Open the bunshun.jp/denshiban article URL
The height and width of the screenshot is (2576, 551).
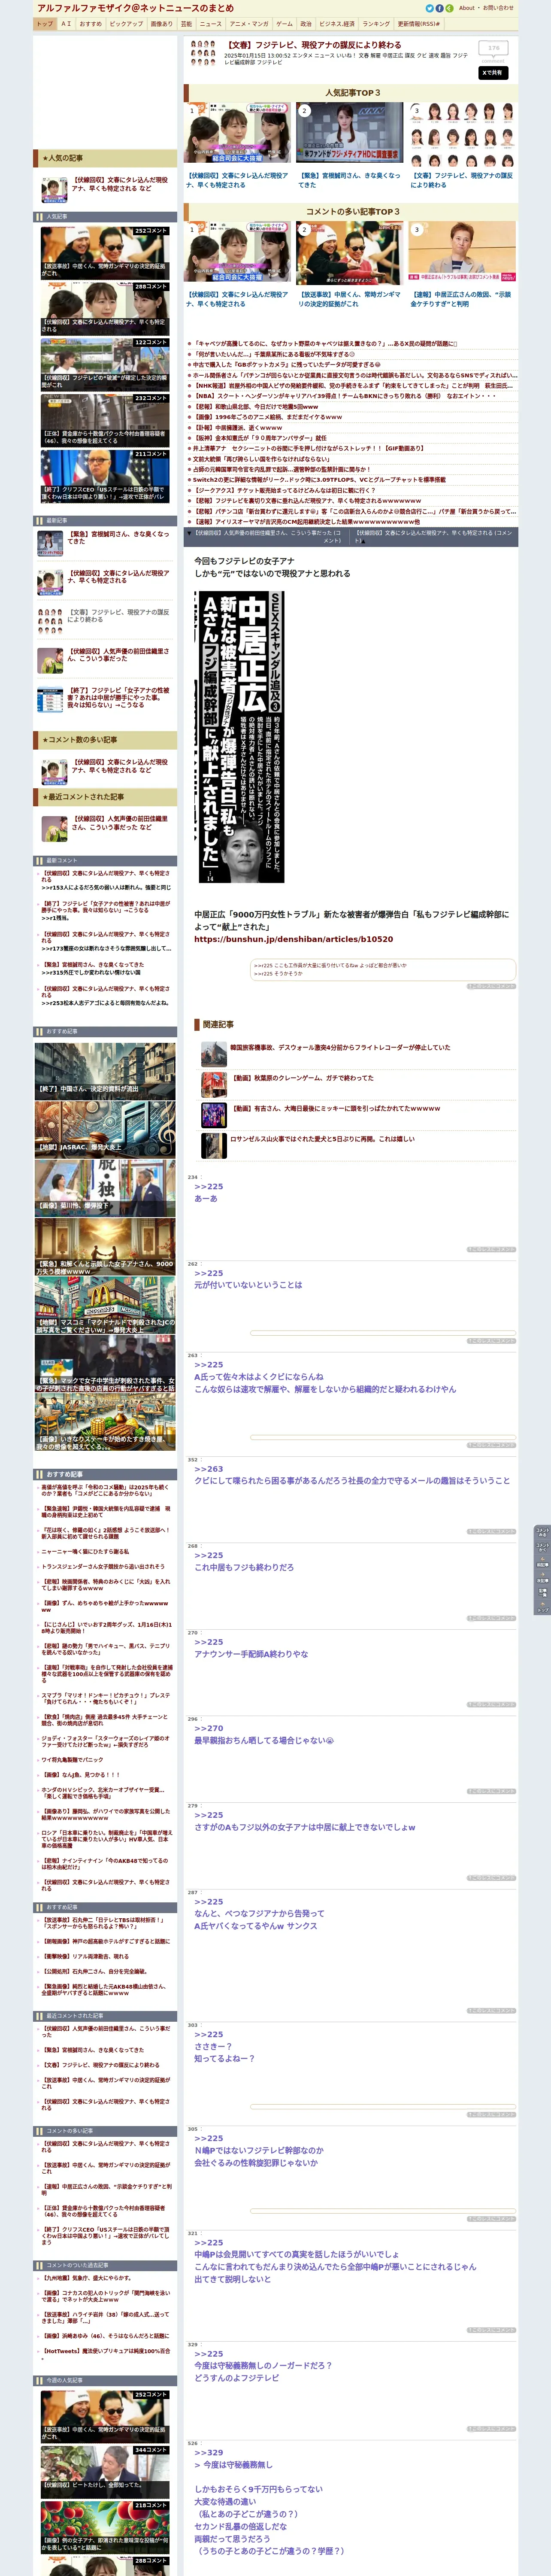293,939
